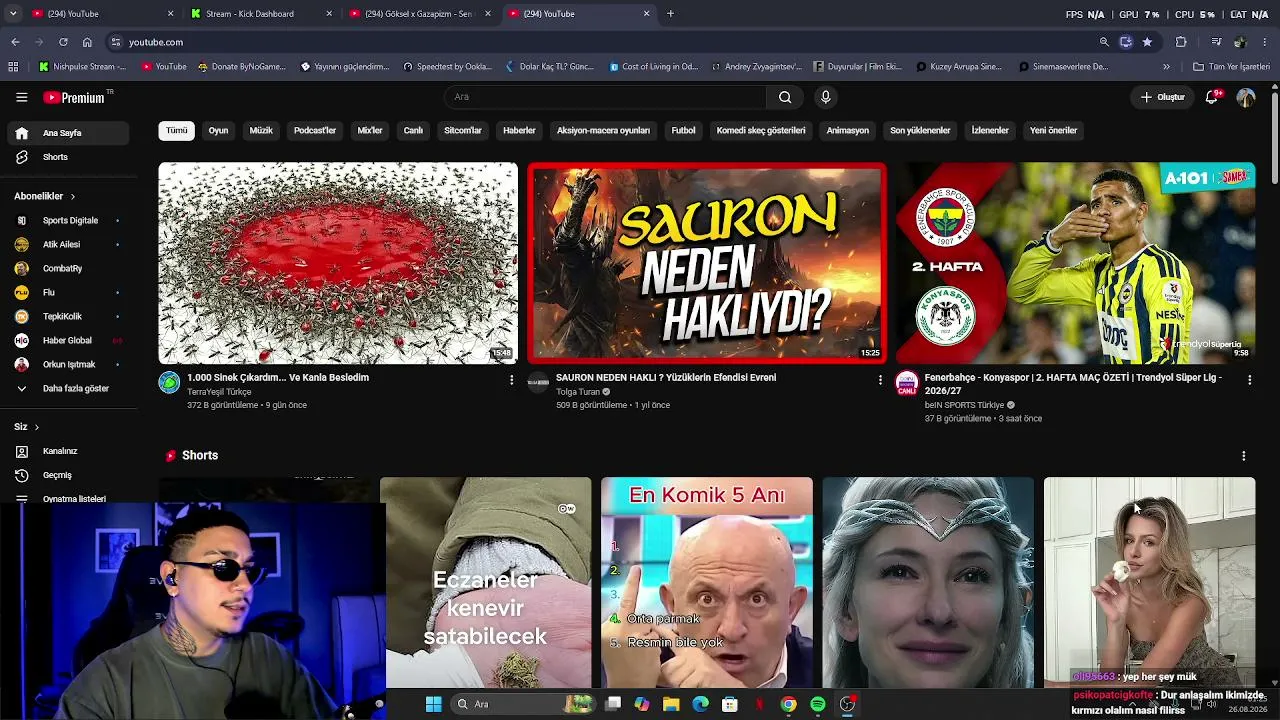Open the En Komik 5 Anı short
Screen dimensions: 1280x720
tap(707, 583)
